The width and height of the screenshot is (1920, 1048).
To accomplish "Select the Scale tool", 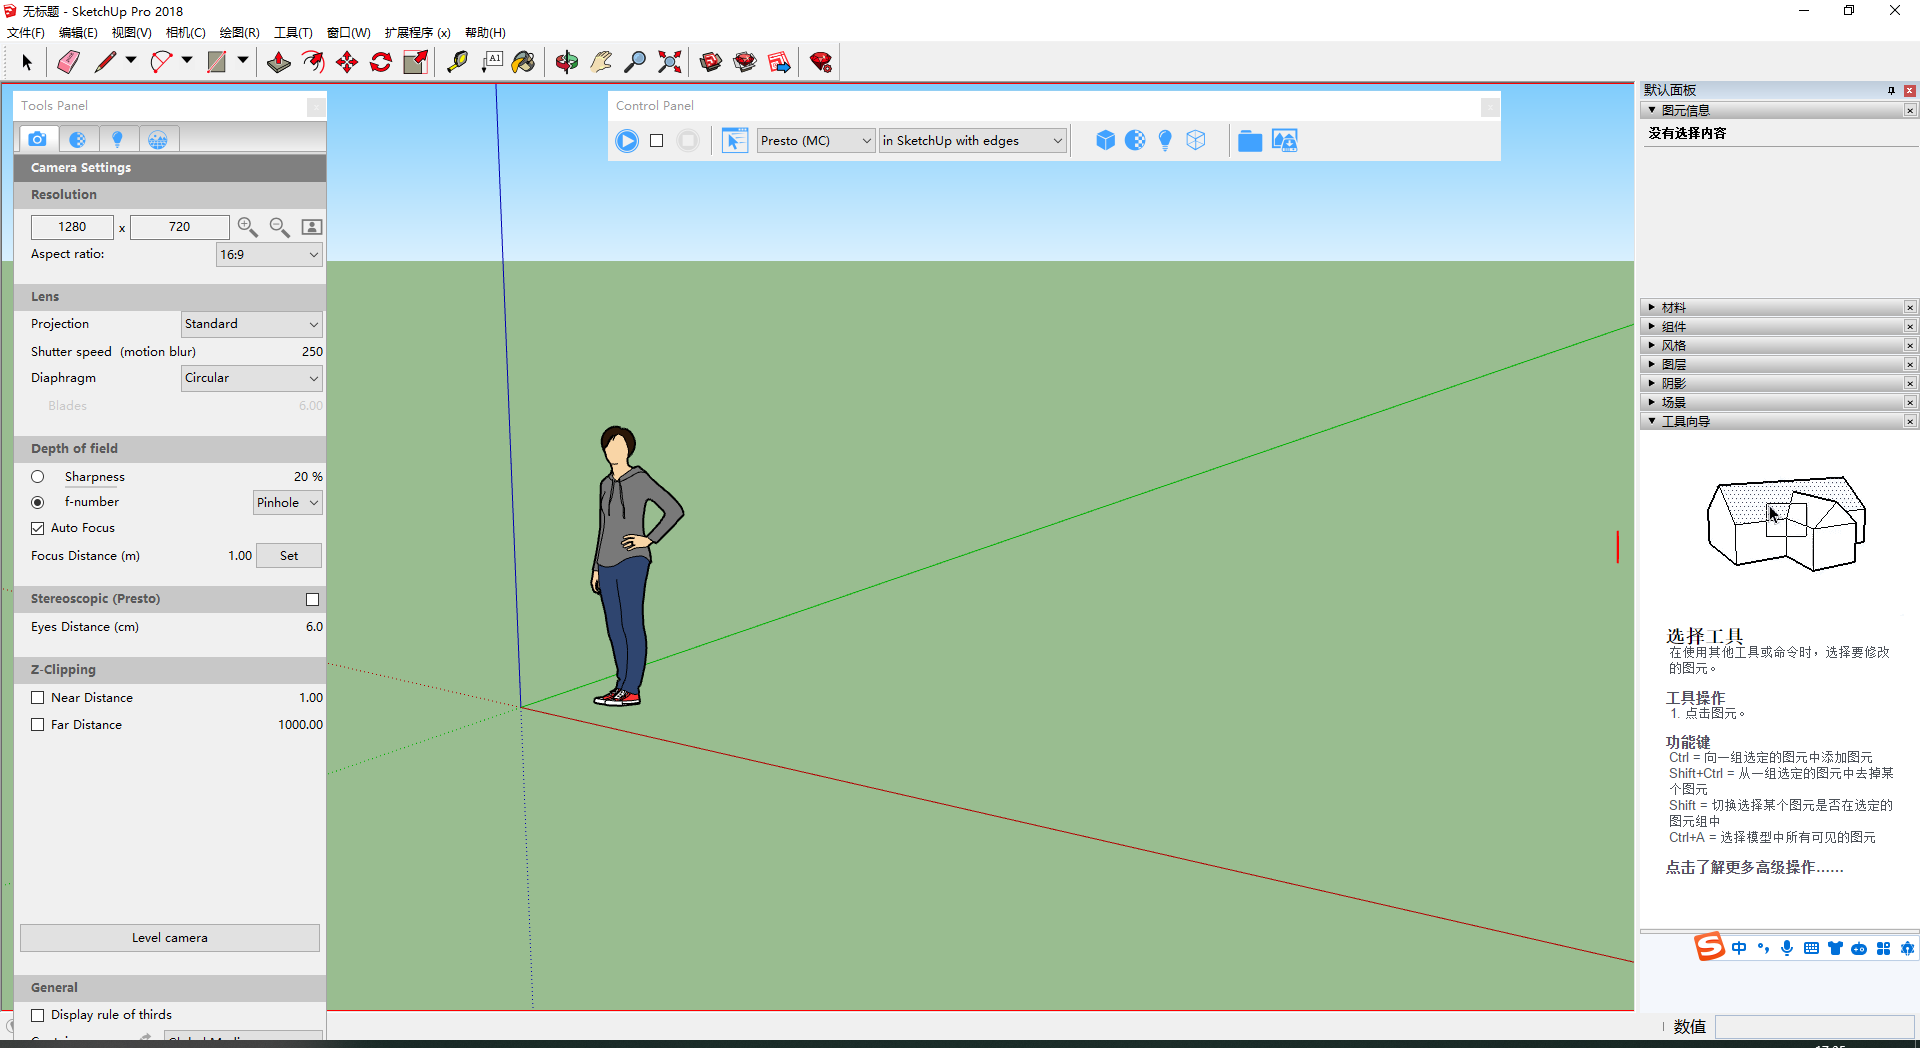I will 415,62.
